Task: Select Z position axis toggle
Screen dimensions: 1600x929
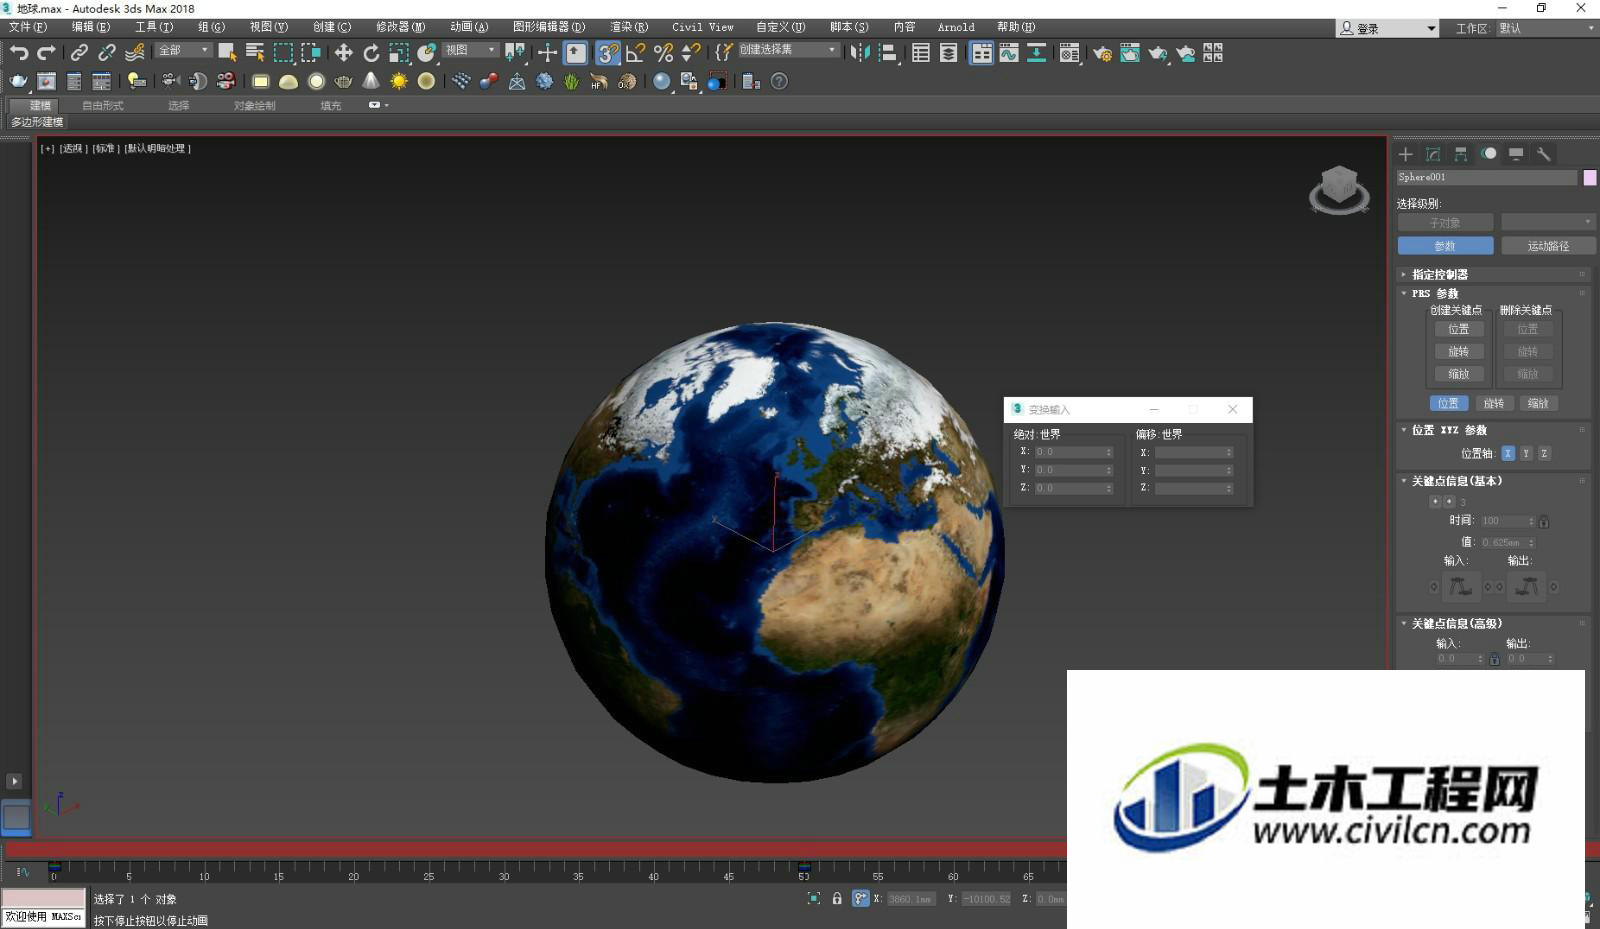Action: (1544, 453)
